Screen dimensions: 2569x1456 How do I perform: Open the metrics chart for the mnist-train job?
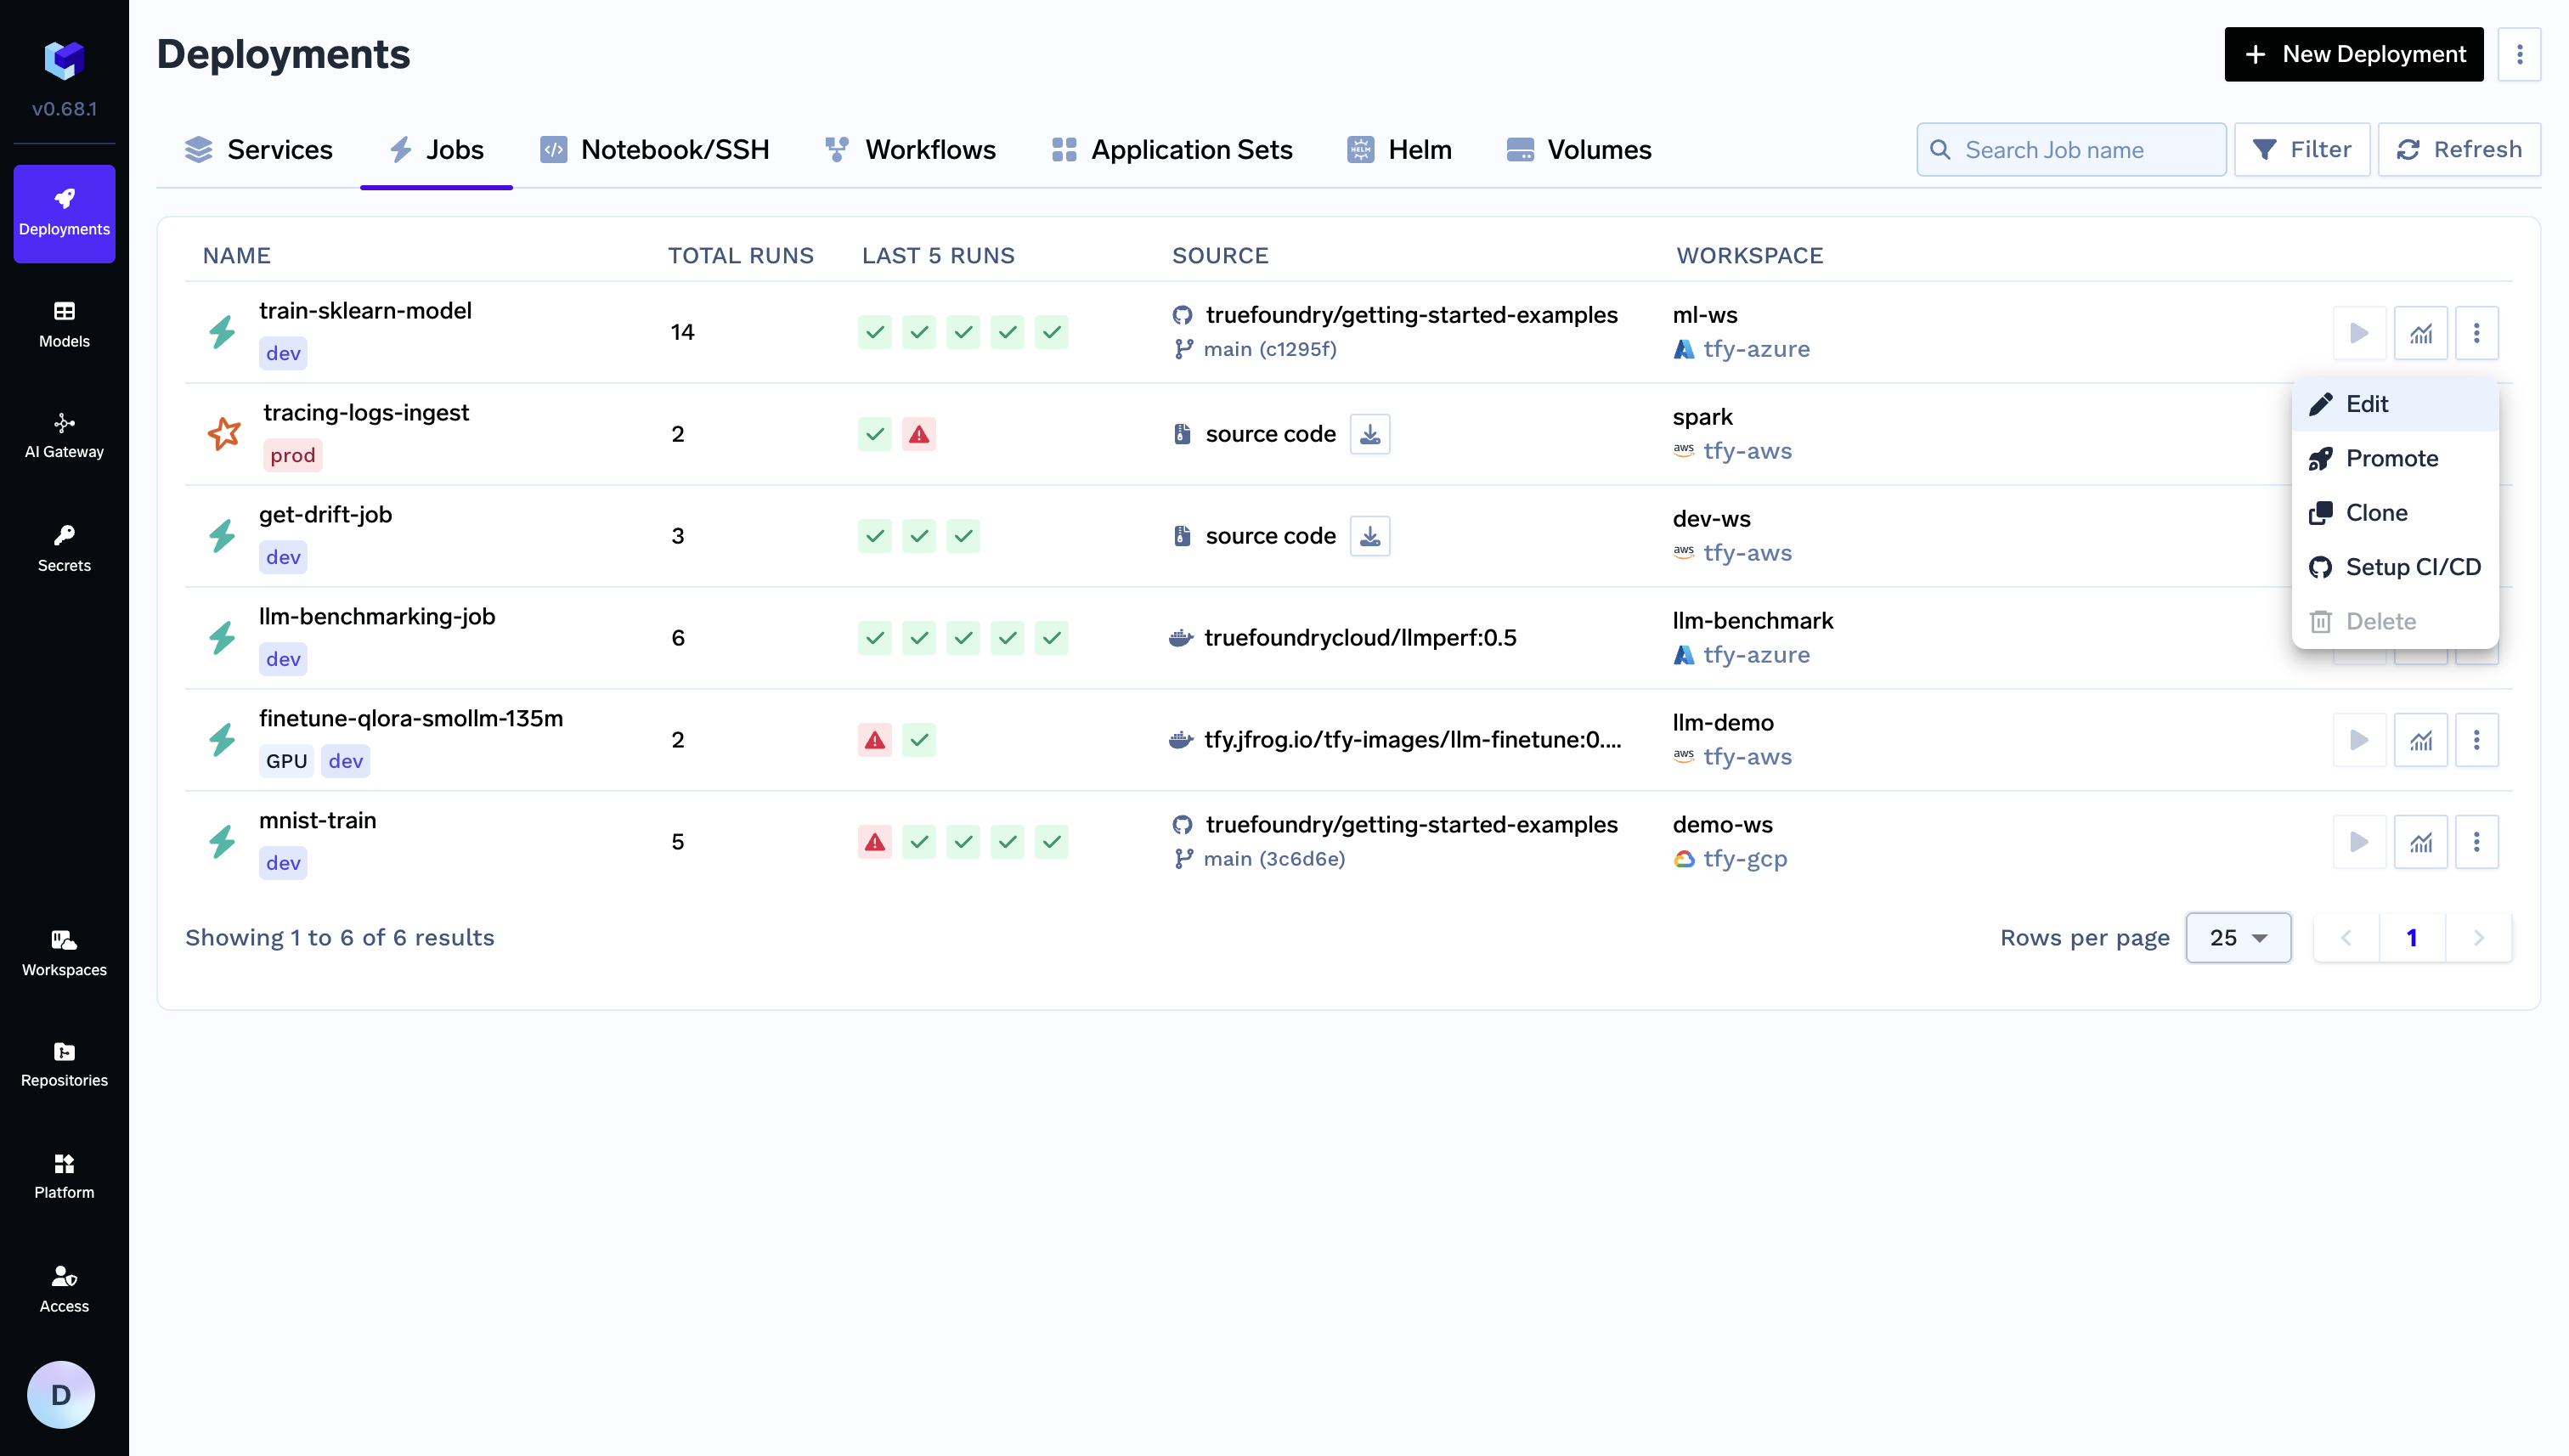2419,842
